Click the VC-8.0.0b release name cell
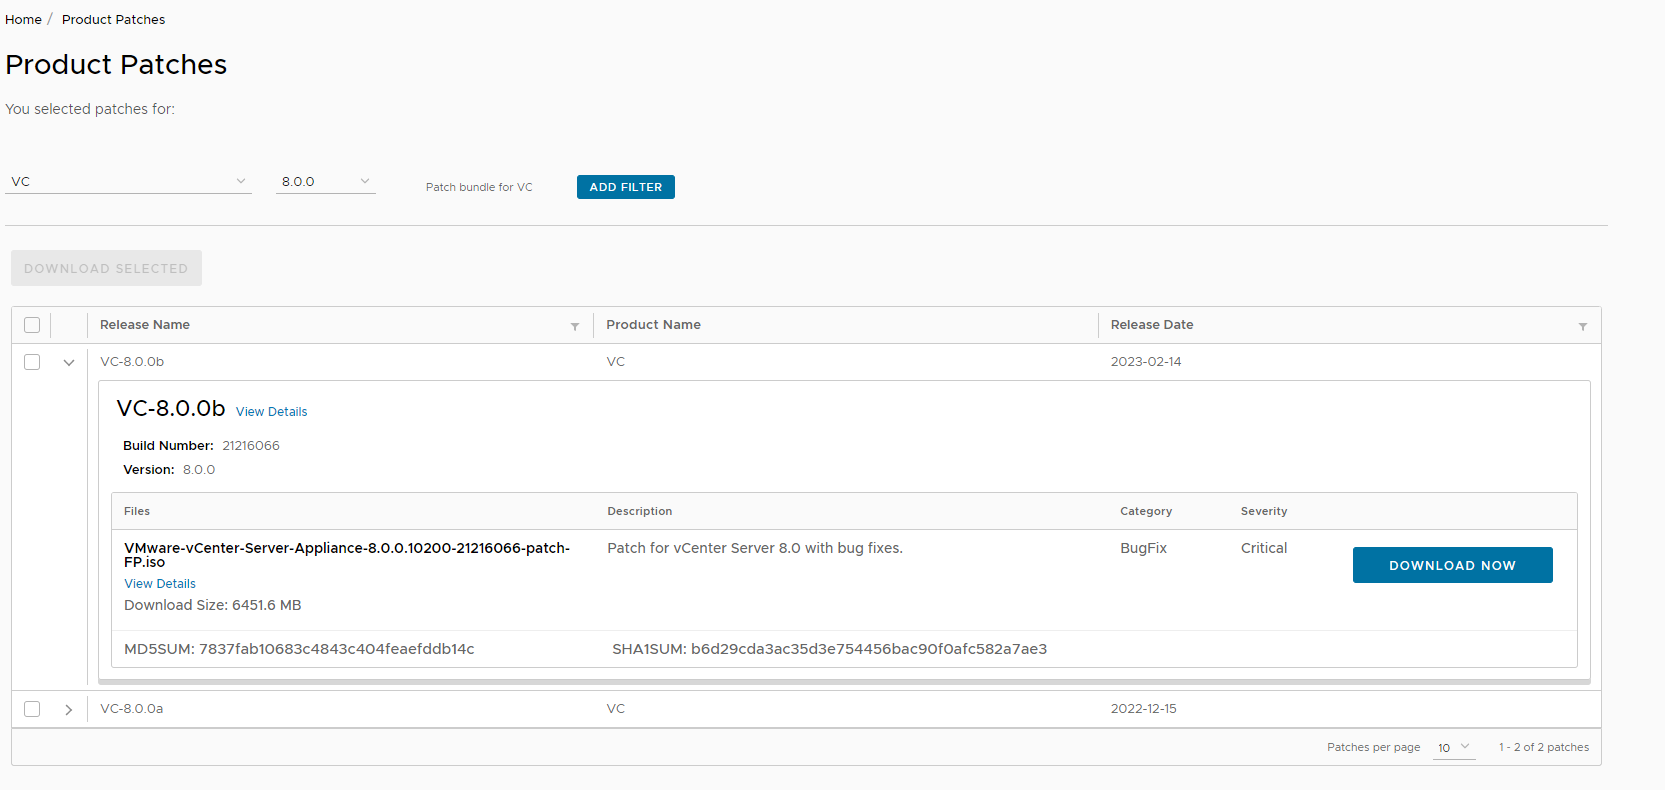This screenshot has height=790, width=1665. [132, 362]
